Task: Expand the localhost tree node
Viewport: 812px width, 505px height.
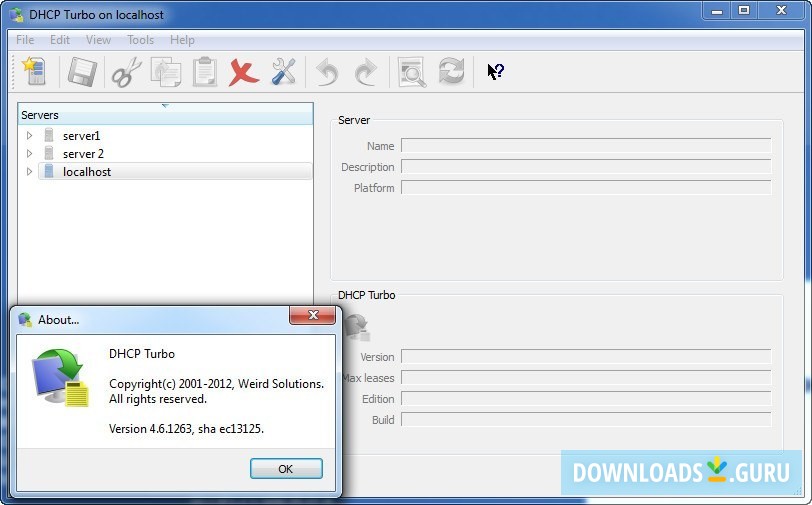Action: click(30, 171)
